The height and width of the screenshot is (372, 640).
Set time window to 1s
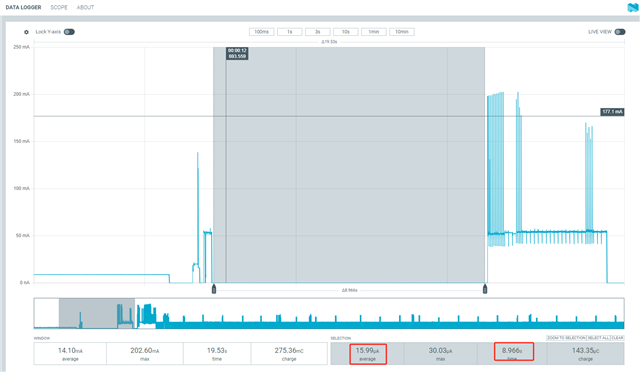pyautogui.click(x=290, y=32)
